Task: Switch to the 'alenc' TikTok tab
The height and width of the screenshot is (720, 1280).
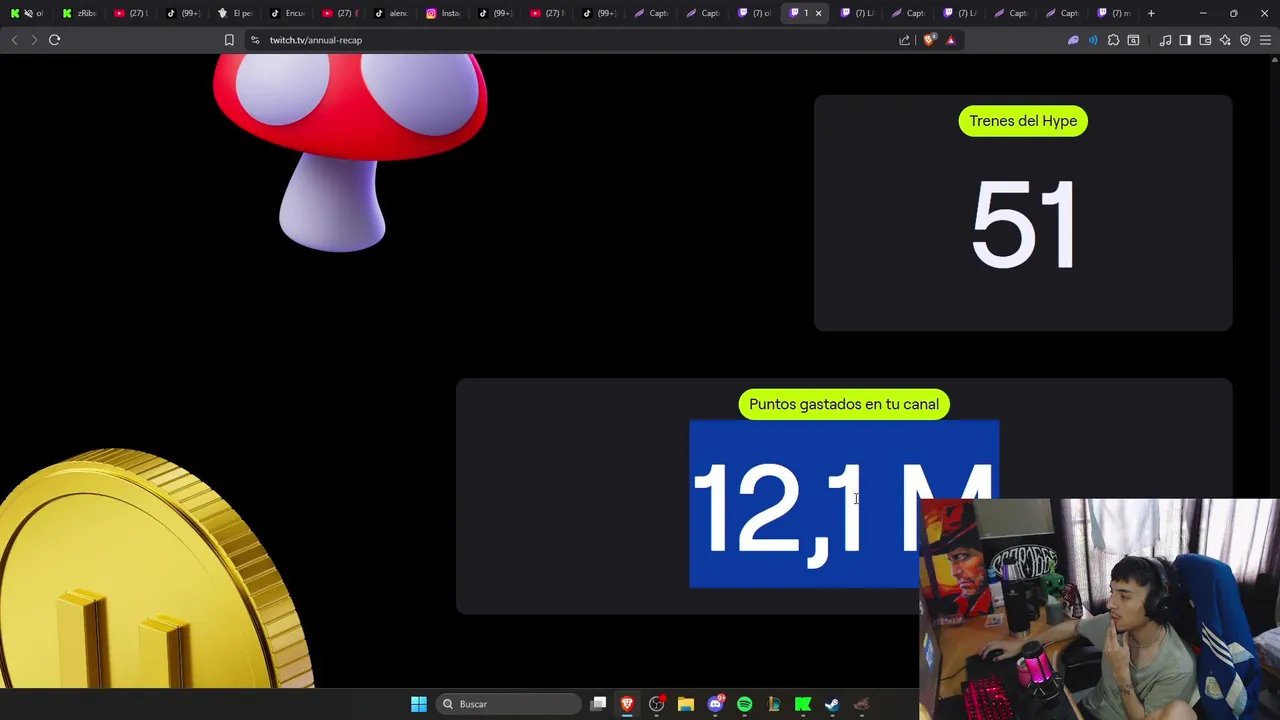Action: pos(391,13)
